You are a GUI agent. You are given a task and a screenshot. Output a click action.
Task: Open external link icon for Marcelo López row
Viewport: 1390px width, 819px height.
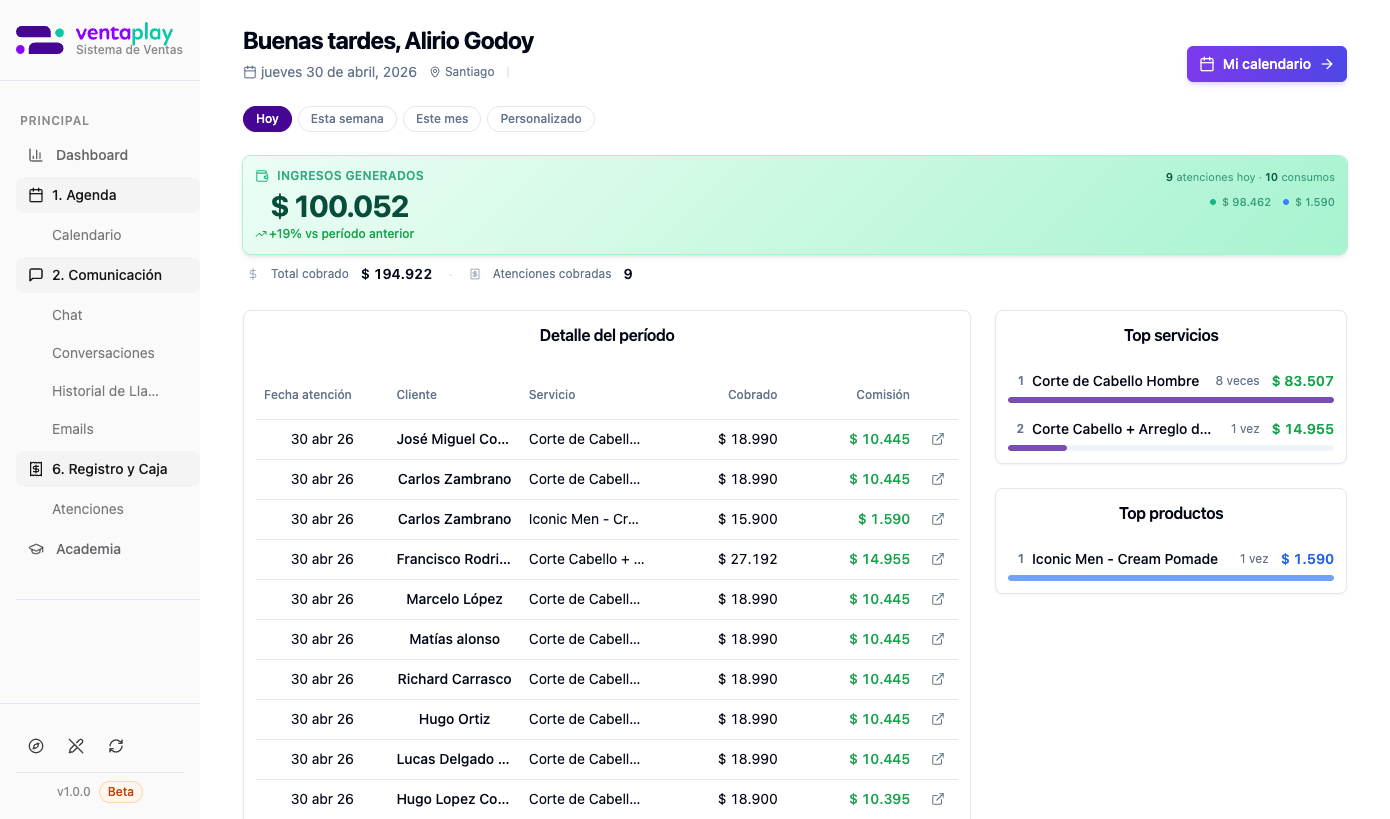938,599
